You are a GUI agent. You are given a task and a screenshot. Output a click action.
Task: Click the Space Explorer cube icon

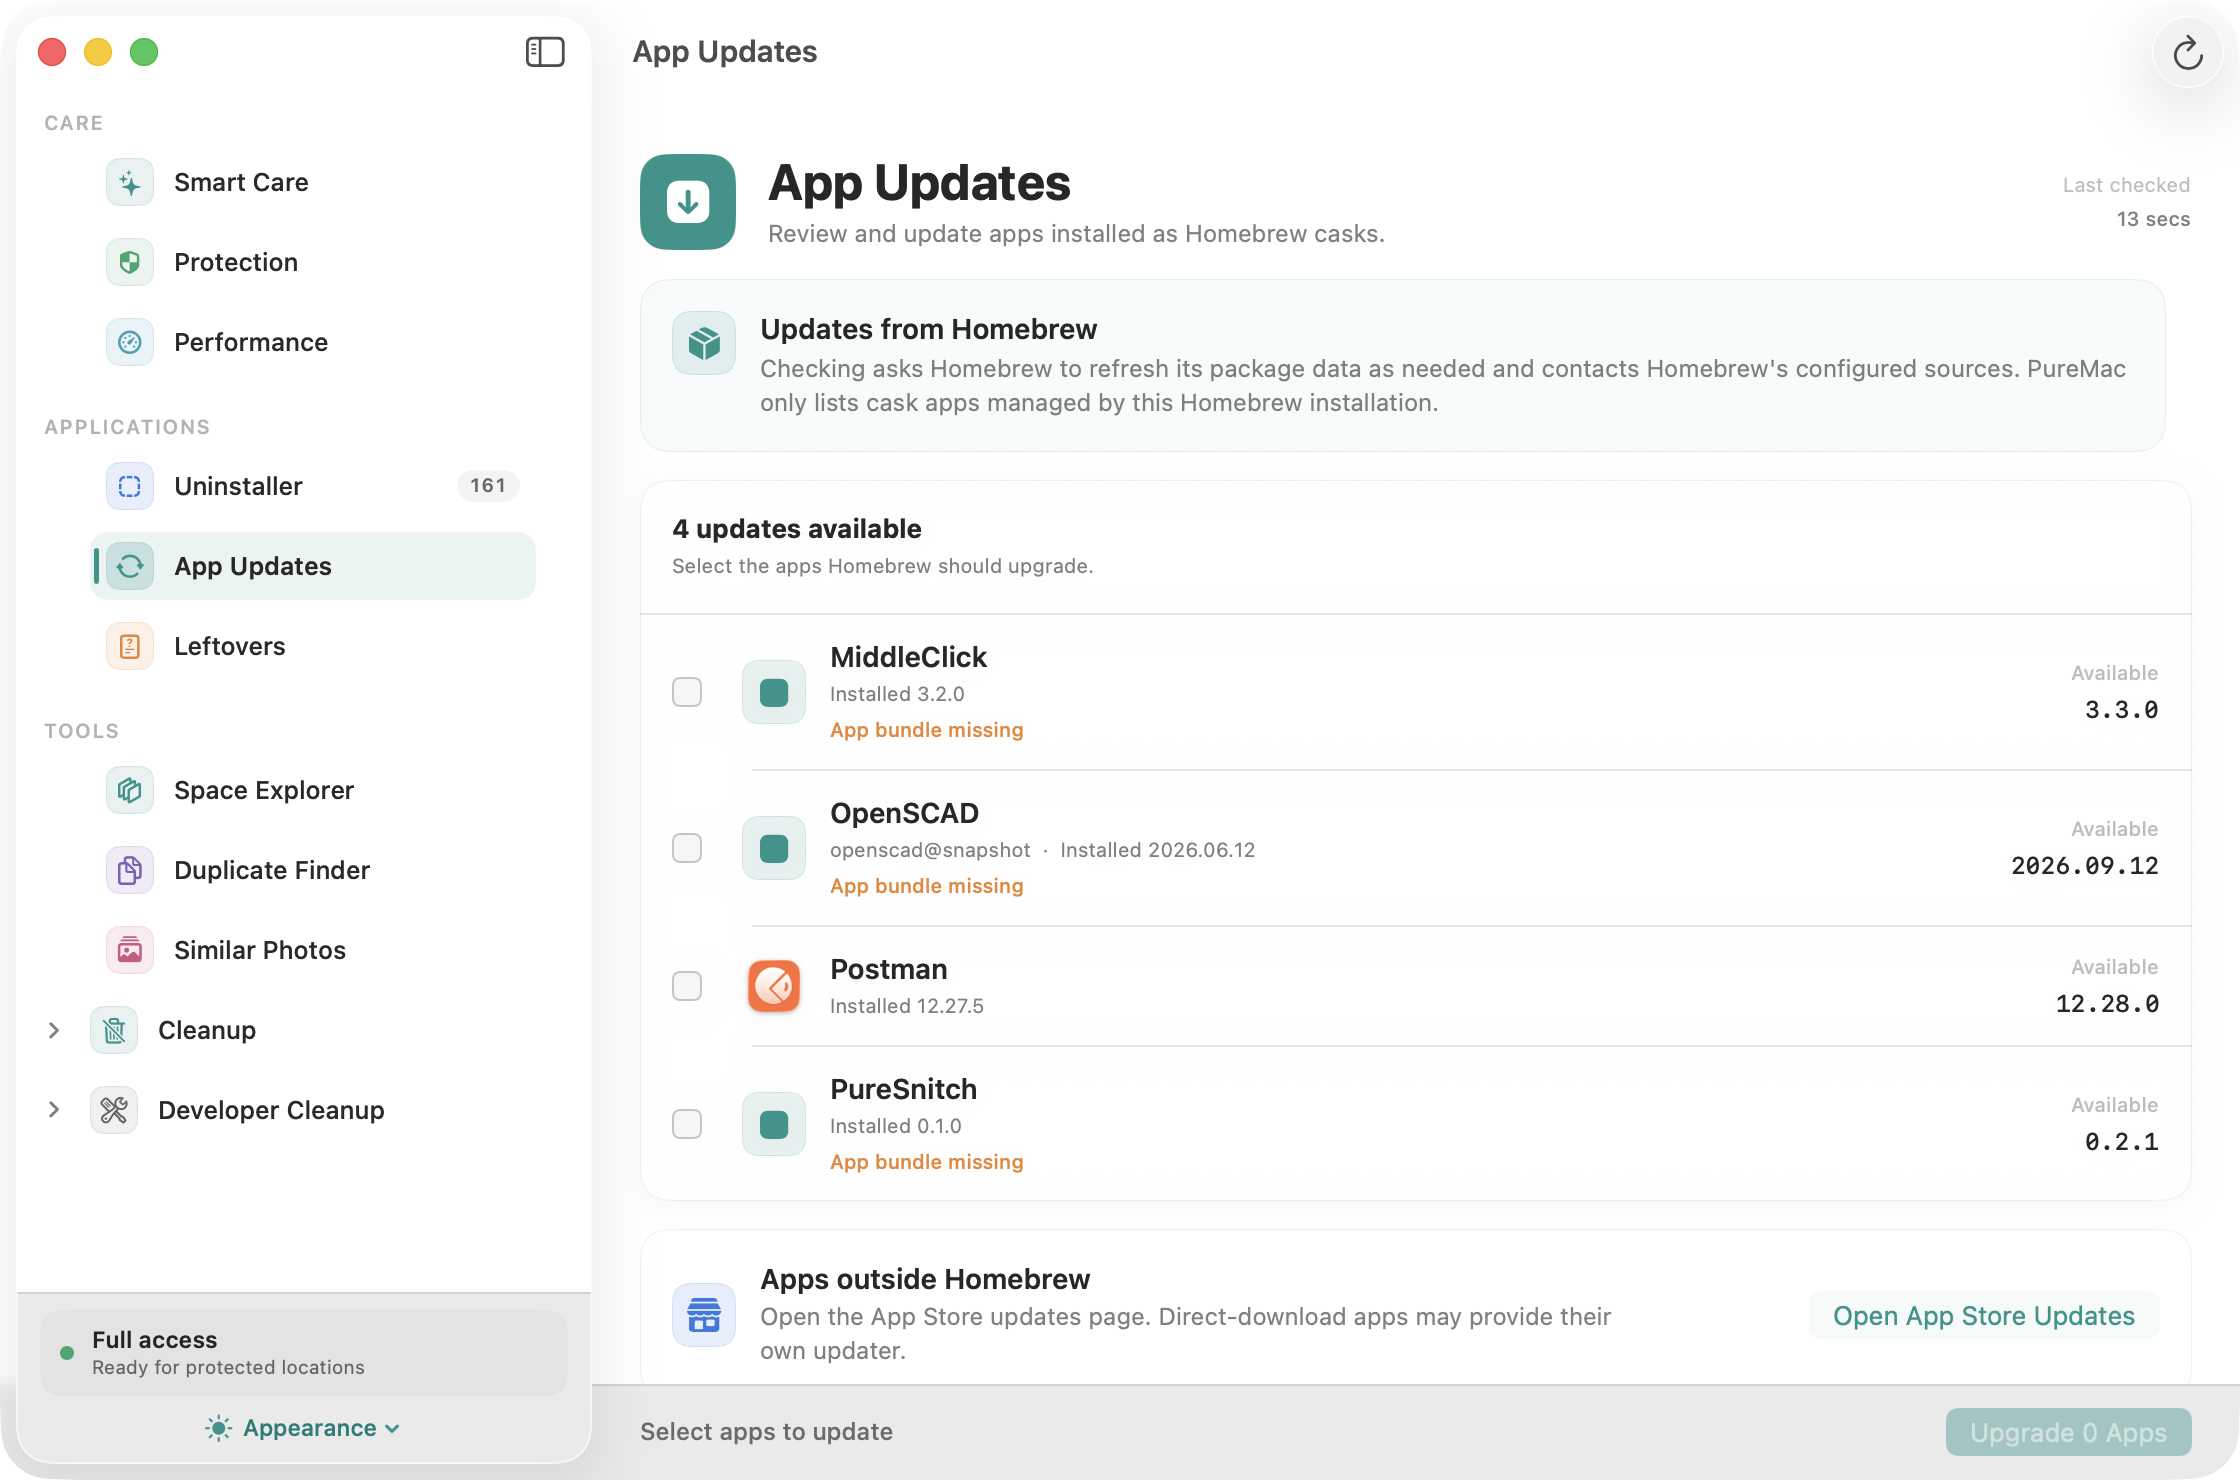click(130, 791)
